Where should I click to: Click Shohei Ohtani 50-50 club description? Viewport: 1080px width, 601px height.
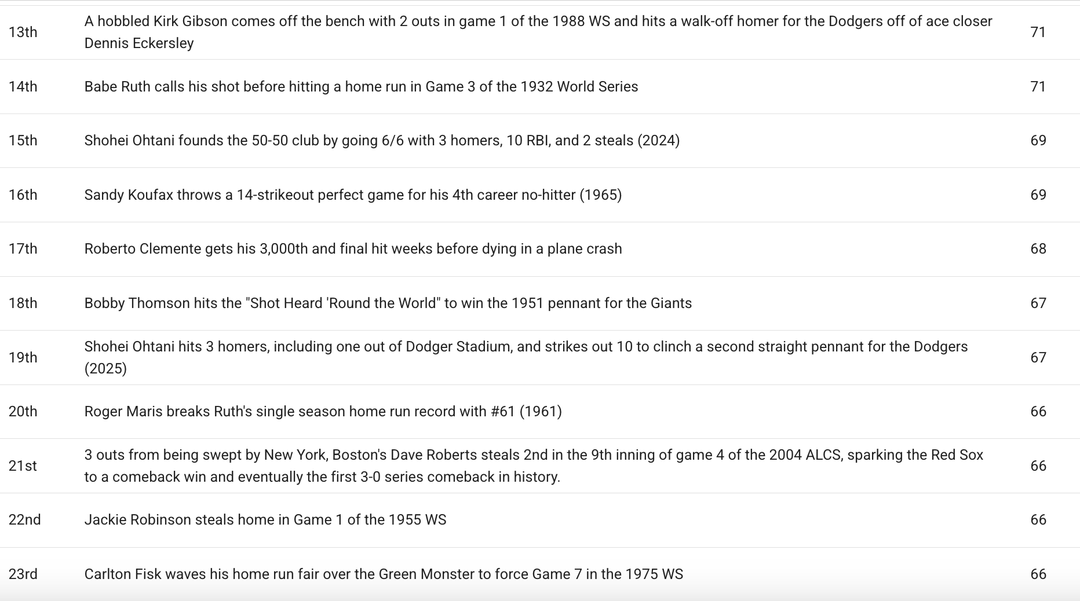point(382,141)
